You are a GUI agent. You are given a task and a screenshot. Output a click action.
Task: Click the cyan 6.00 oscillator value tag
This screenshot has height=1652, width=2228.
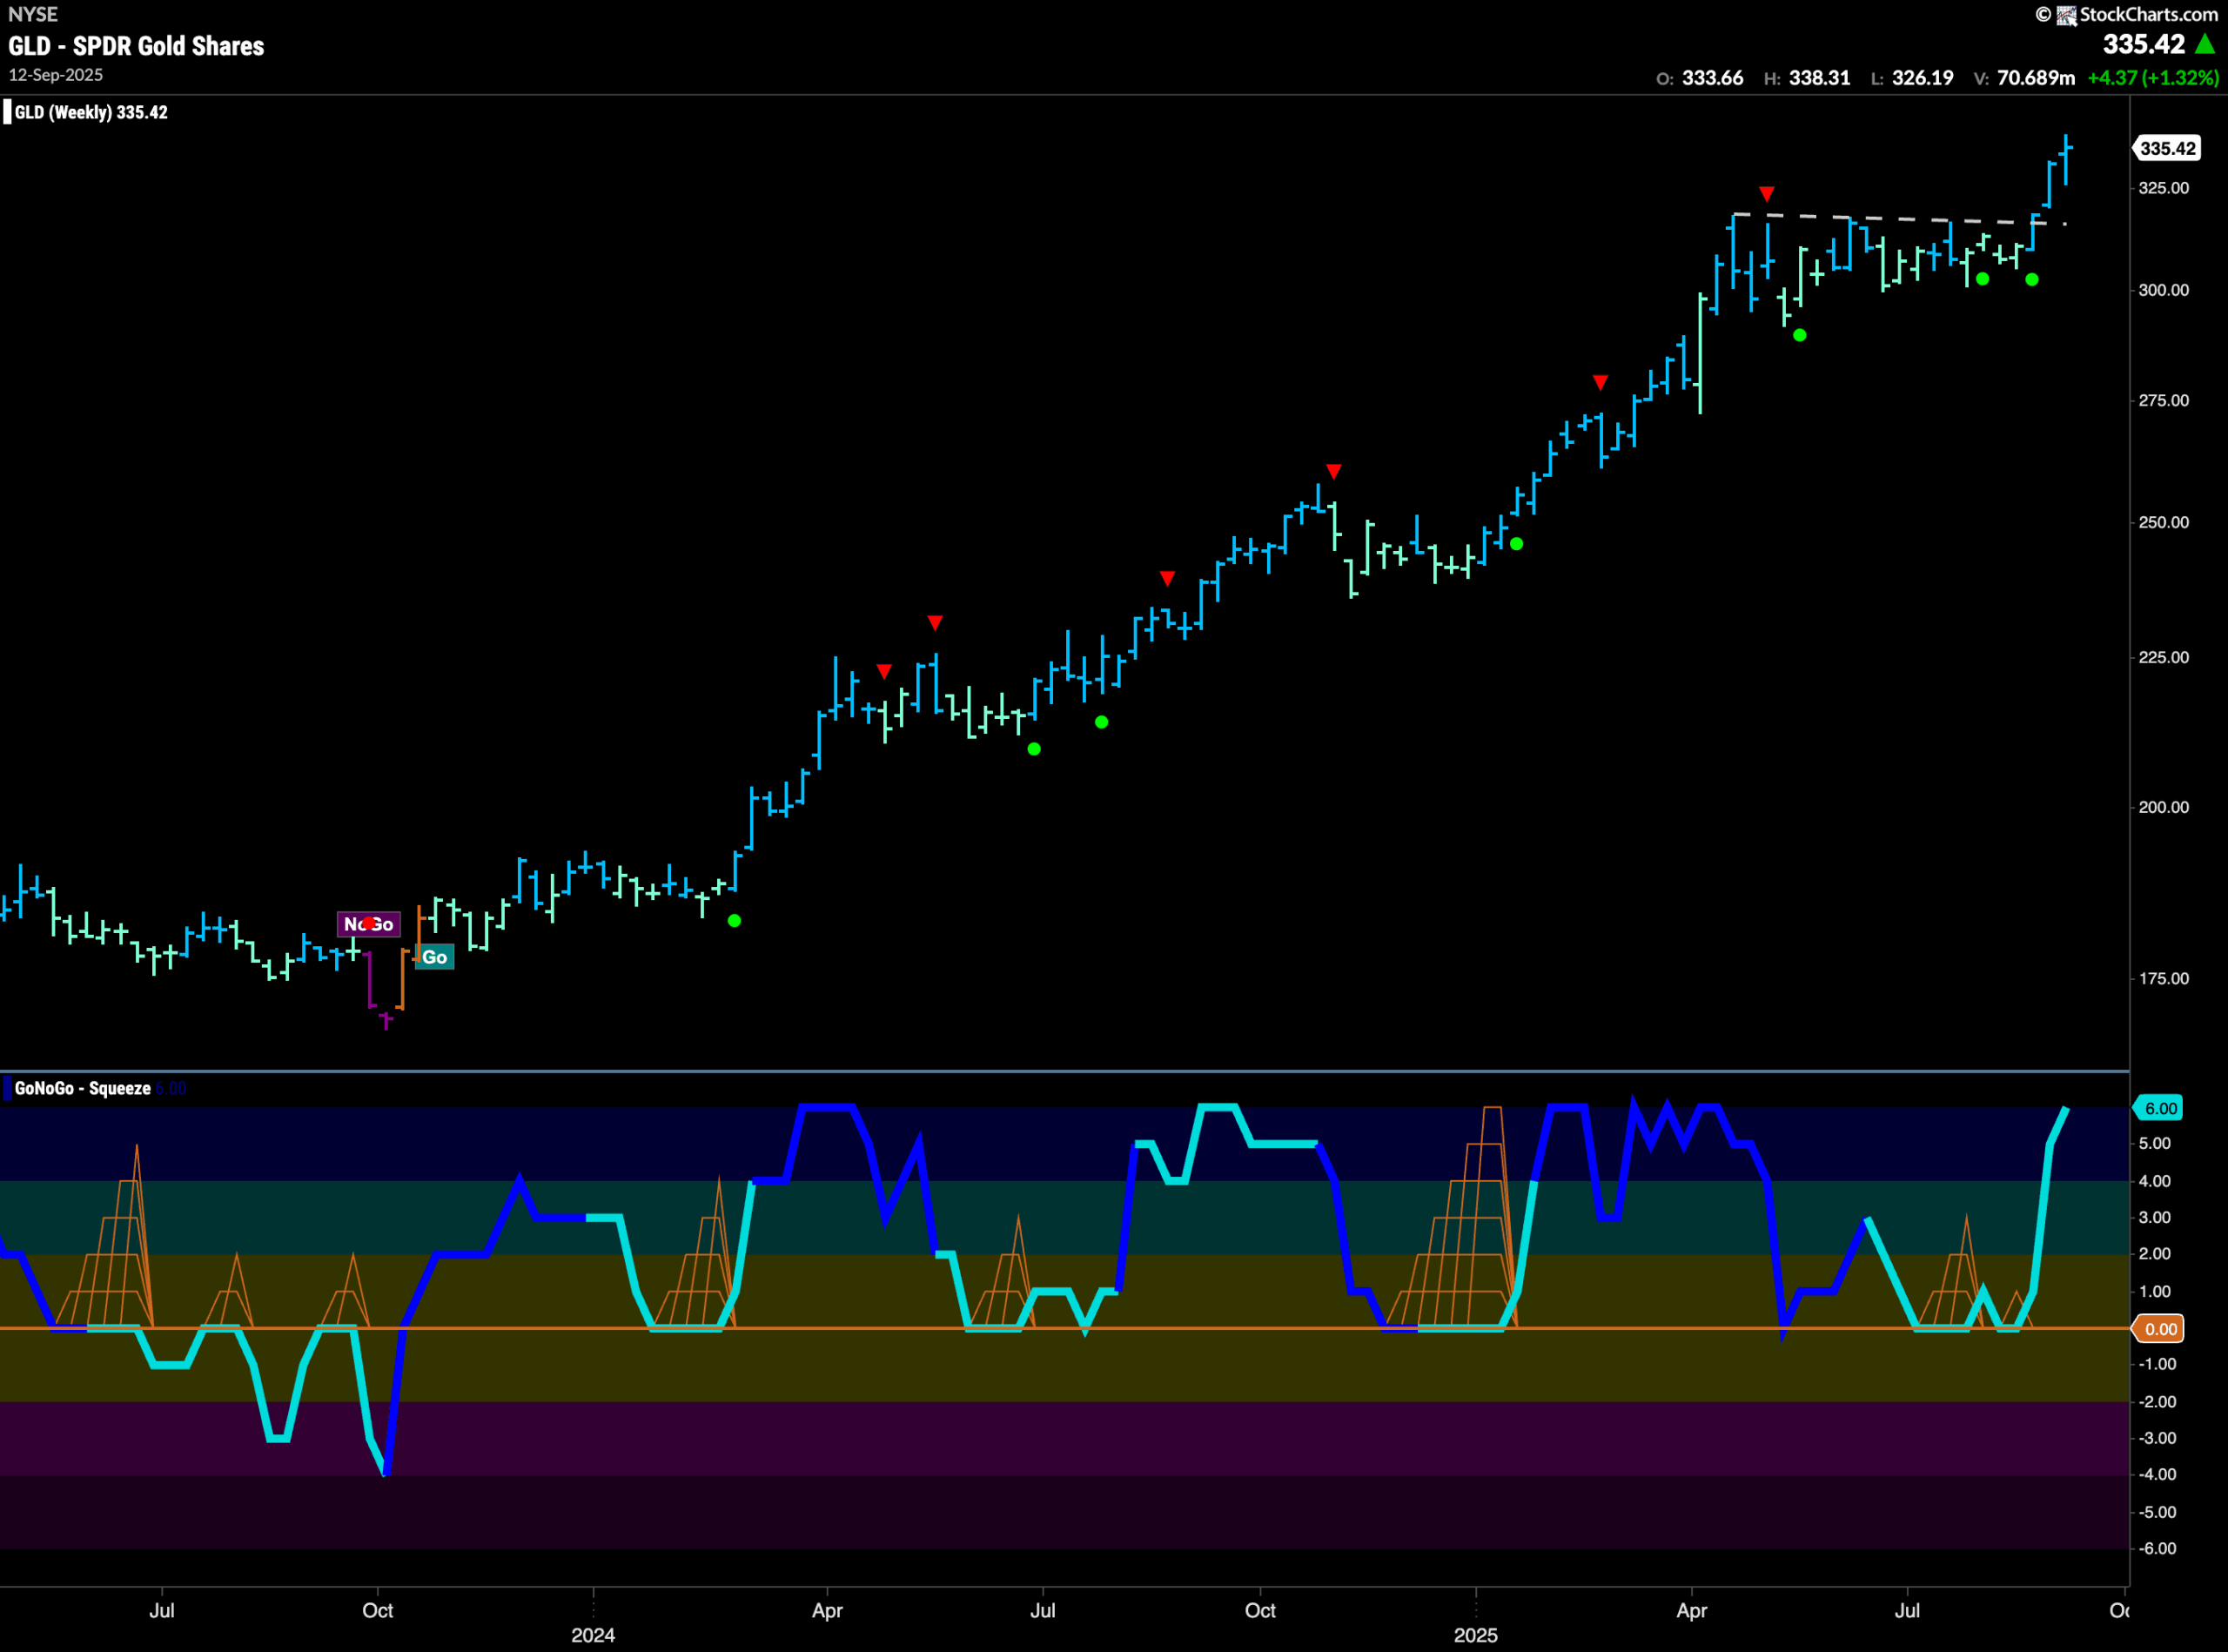click(2160, 1108)
